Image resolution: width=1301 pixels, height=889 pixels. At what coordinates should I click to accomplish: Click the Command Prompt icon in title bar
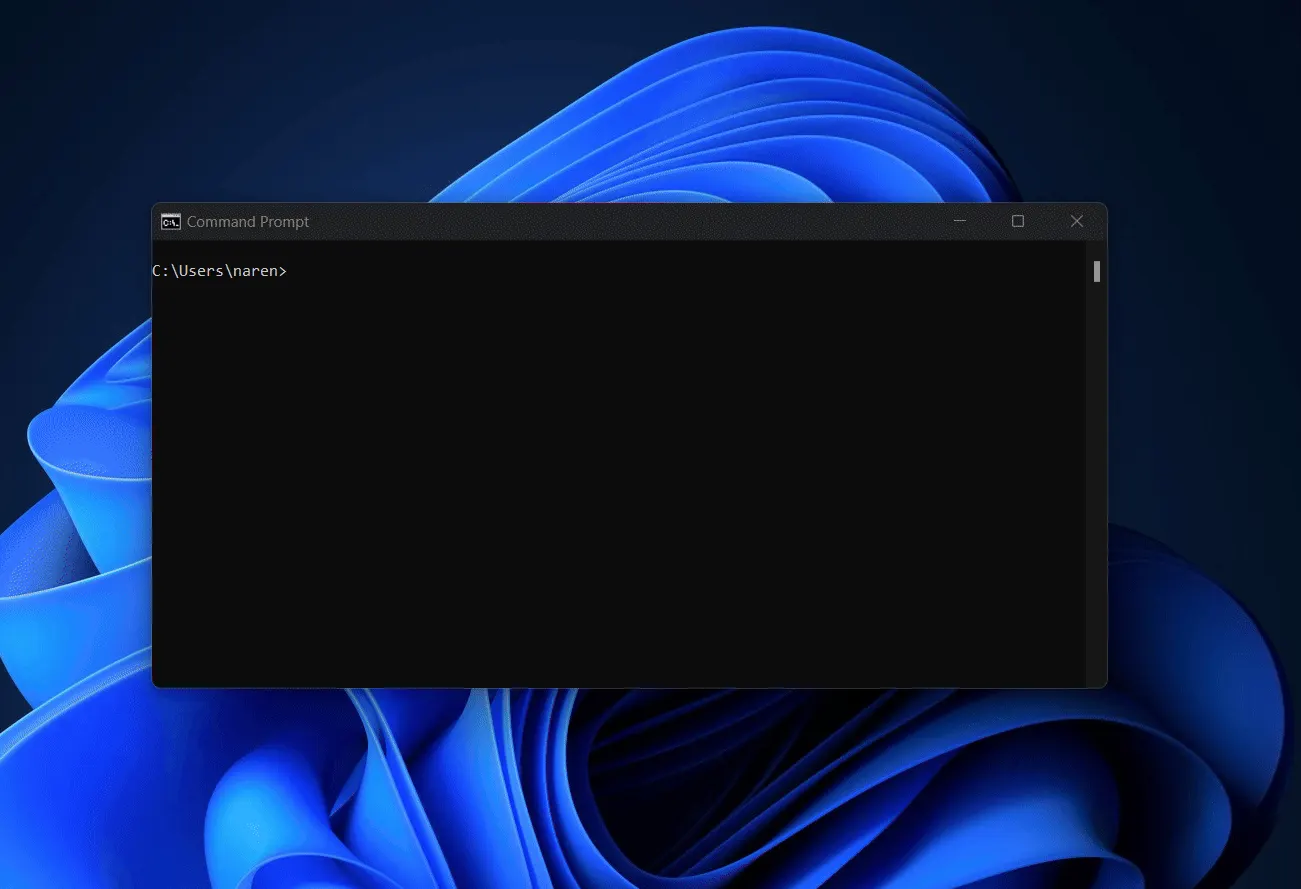coord(171,221)
